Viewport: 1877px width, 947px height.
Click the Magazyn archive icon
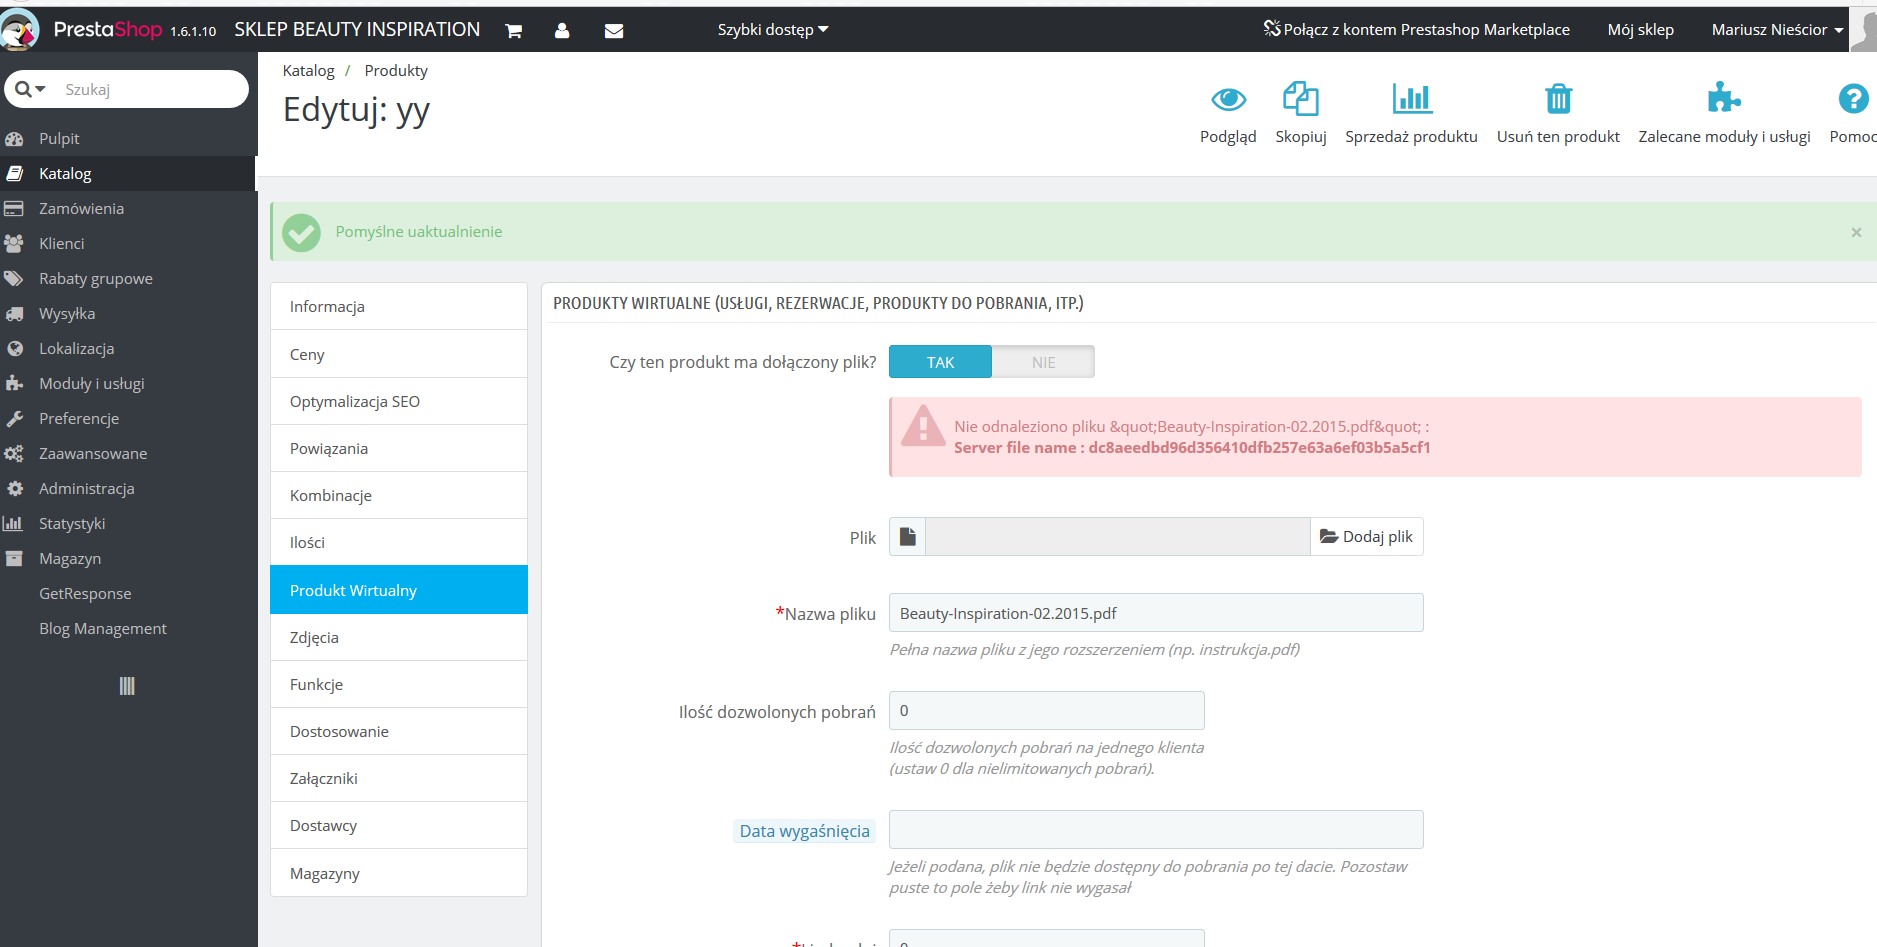(x=14, y=559)
